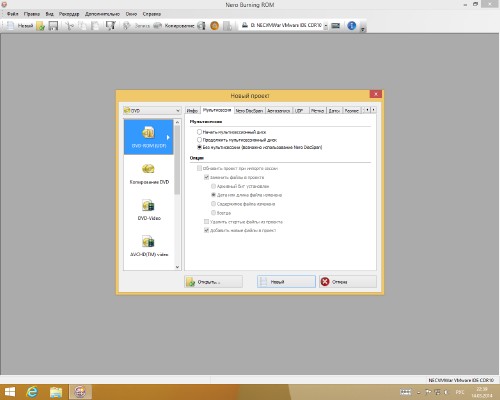
Task: Click the Save floppy disk toolbar icon
Action: [53, 26]
